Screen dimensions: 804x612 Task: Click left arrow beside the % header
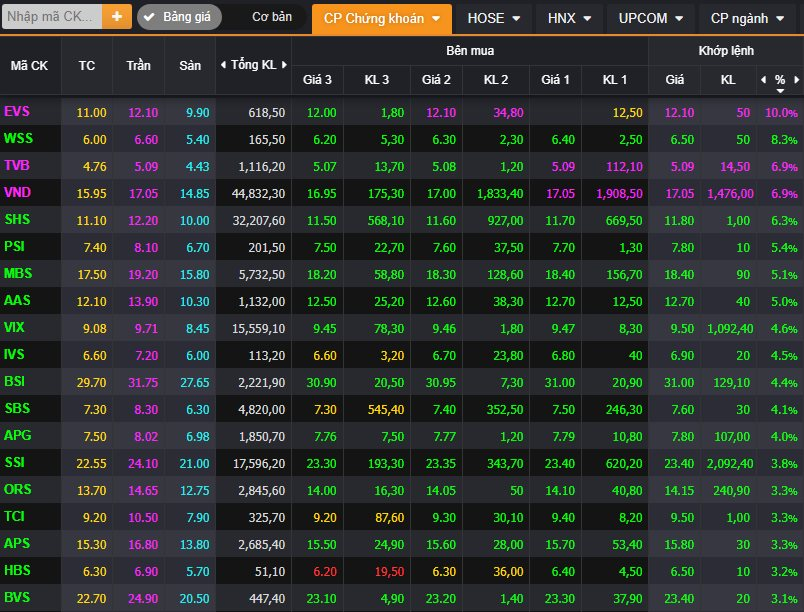pos(763,79)
